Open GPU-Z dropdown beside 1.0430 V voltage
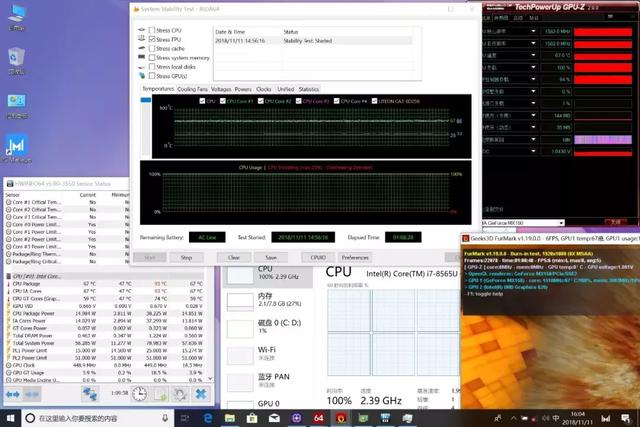Image resolution: width=640 pixels, height=427 pixels. tap(533, 151)
